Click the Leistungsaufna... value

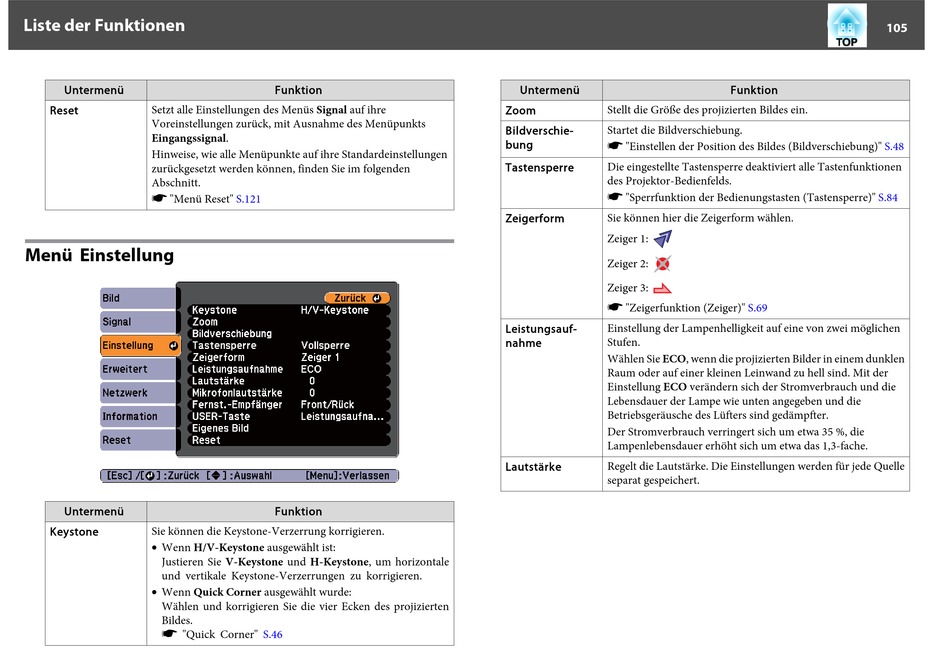342,416
